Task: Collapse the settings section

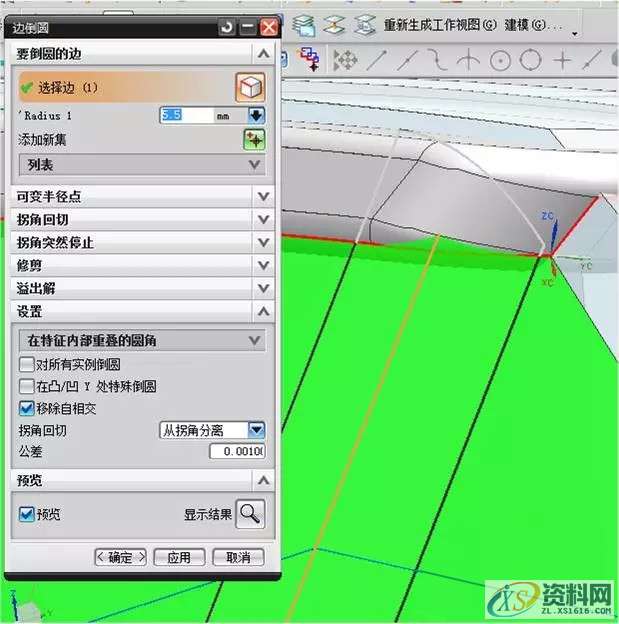Action: pyautogui.click(x=263, y=311)
